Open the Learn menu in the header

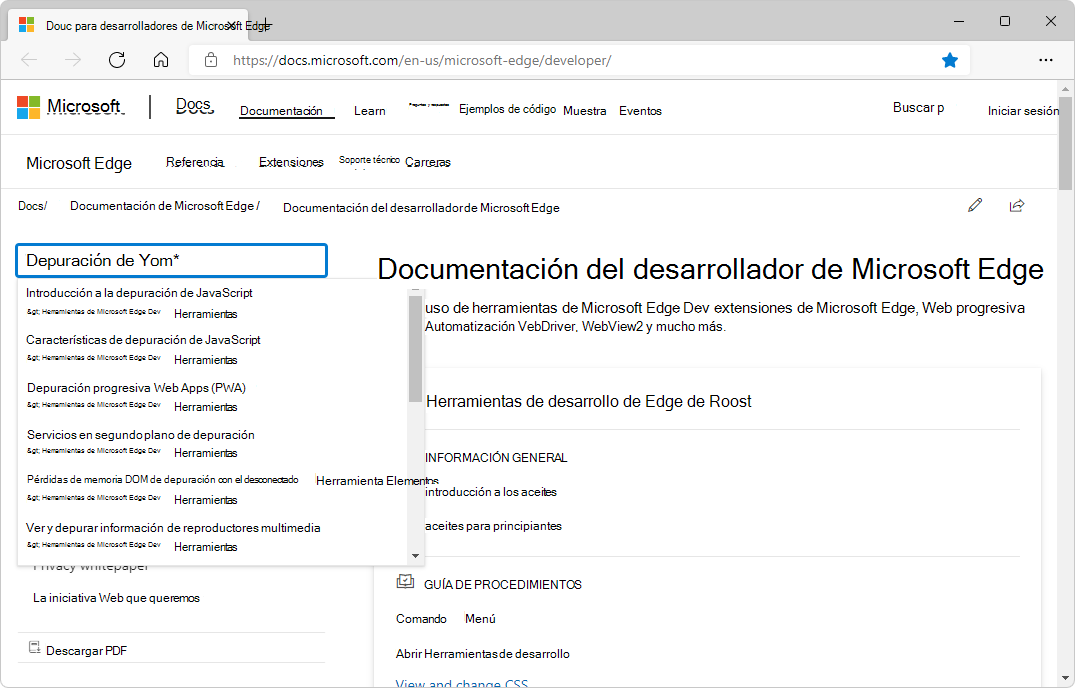click(x=369, y=110)
